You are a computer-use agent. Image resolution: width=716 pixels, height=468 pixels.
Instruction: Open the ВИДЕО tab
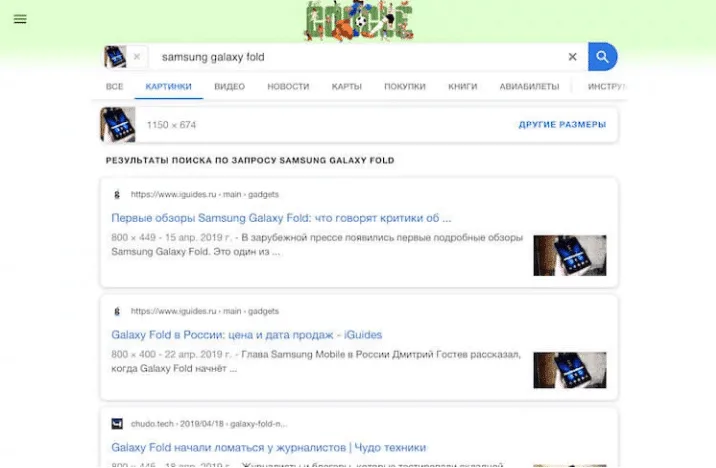230,86
